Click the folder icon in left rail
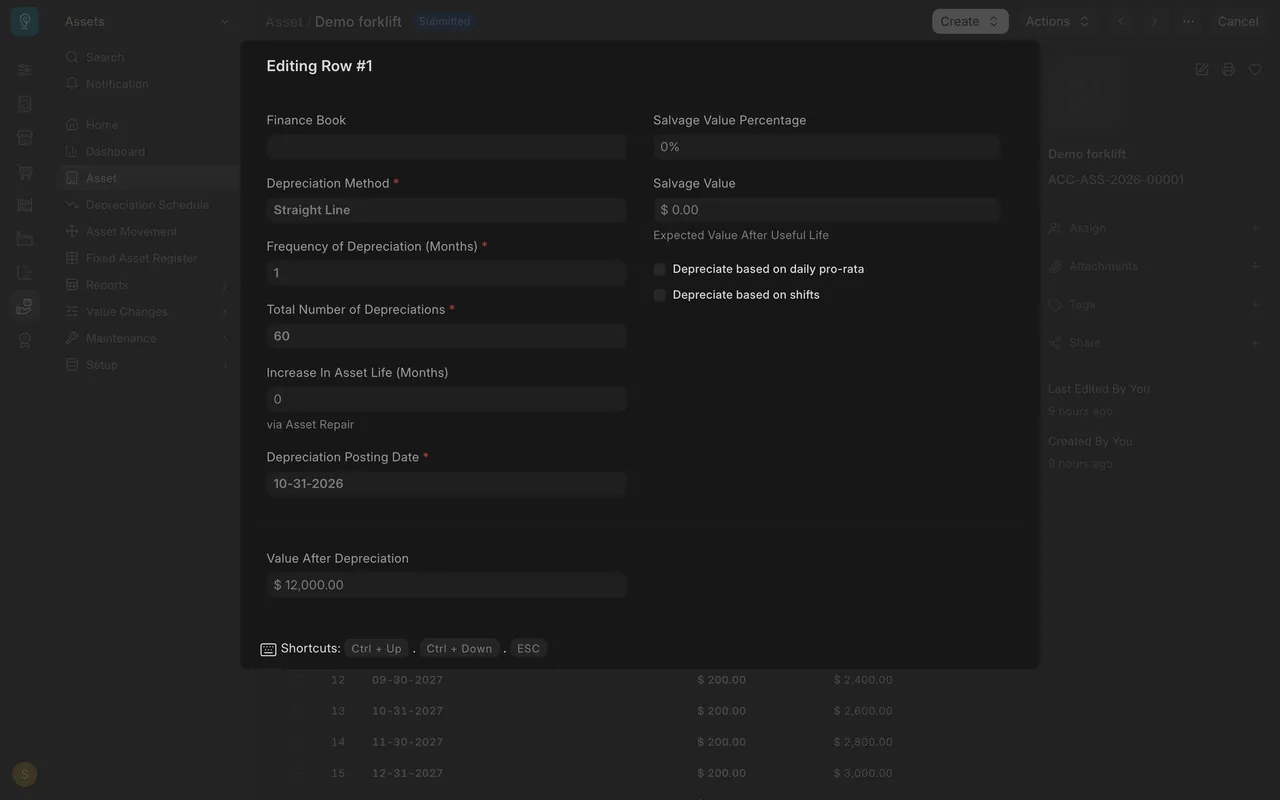 (25, 239)
